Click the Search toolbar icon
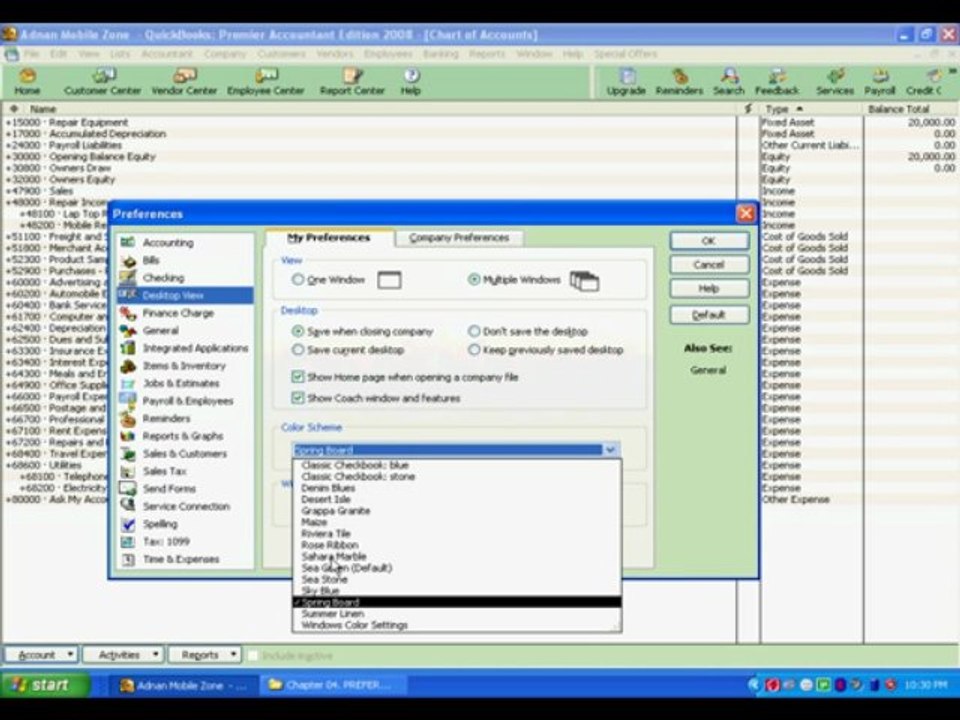This screenshot has height=720, width=960. pos(729,82)
